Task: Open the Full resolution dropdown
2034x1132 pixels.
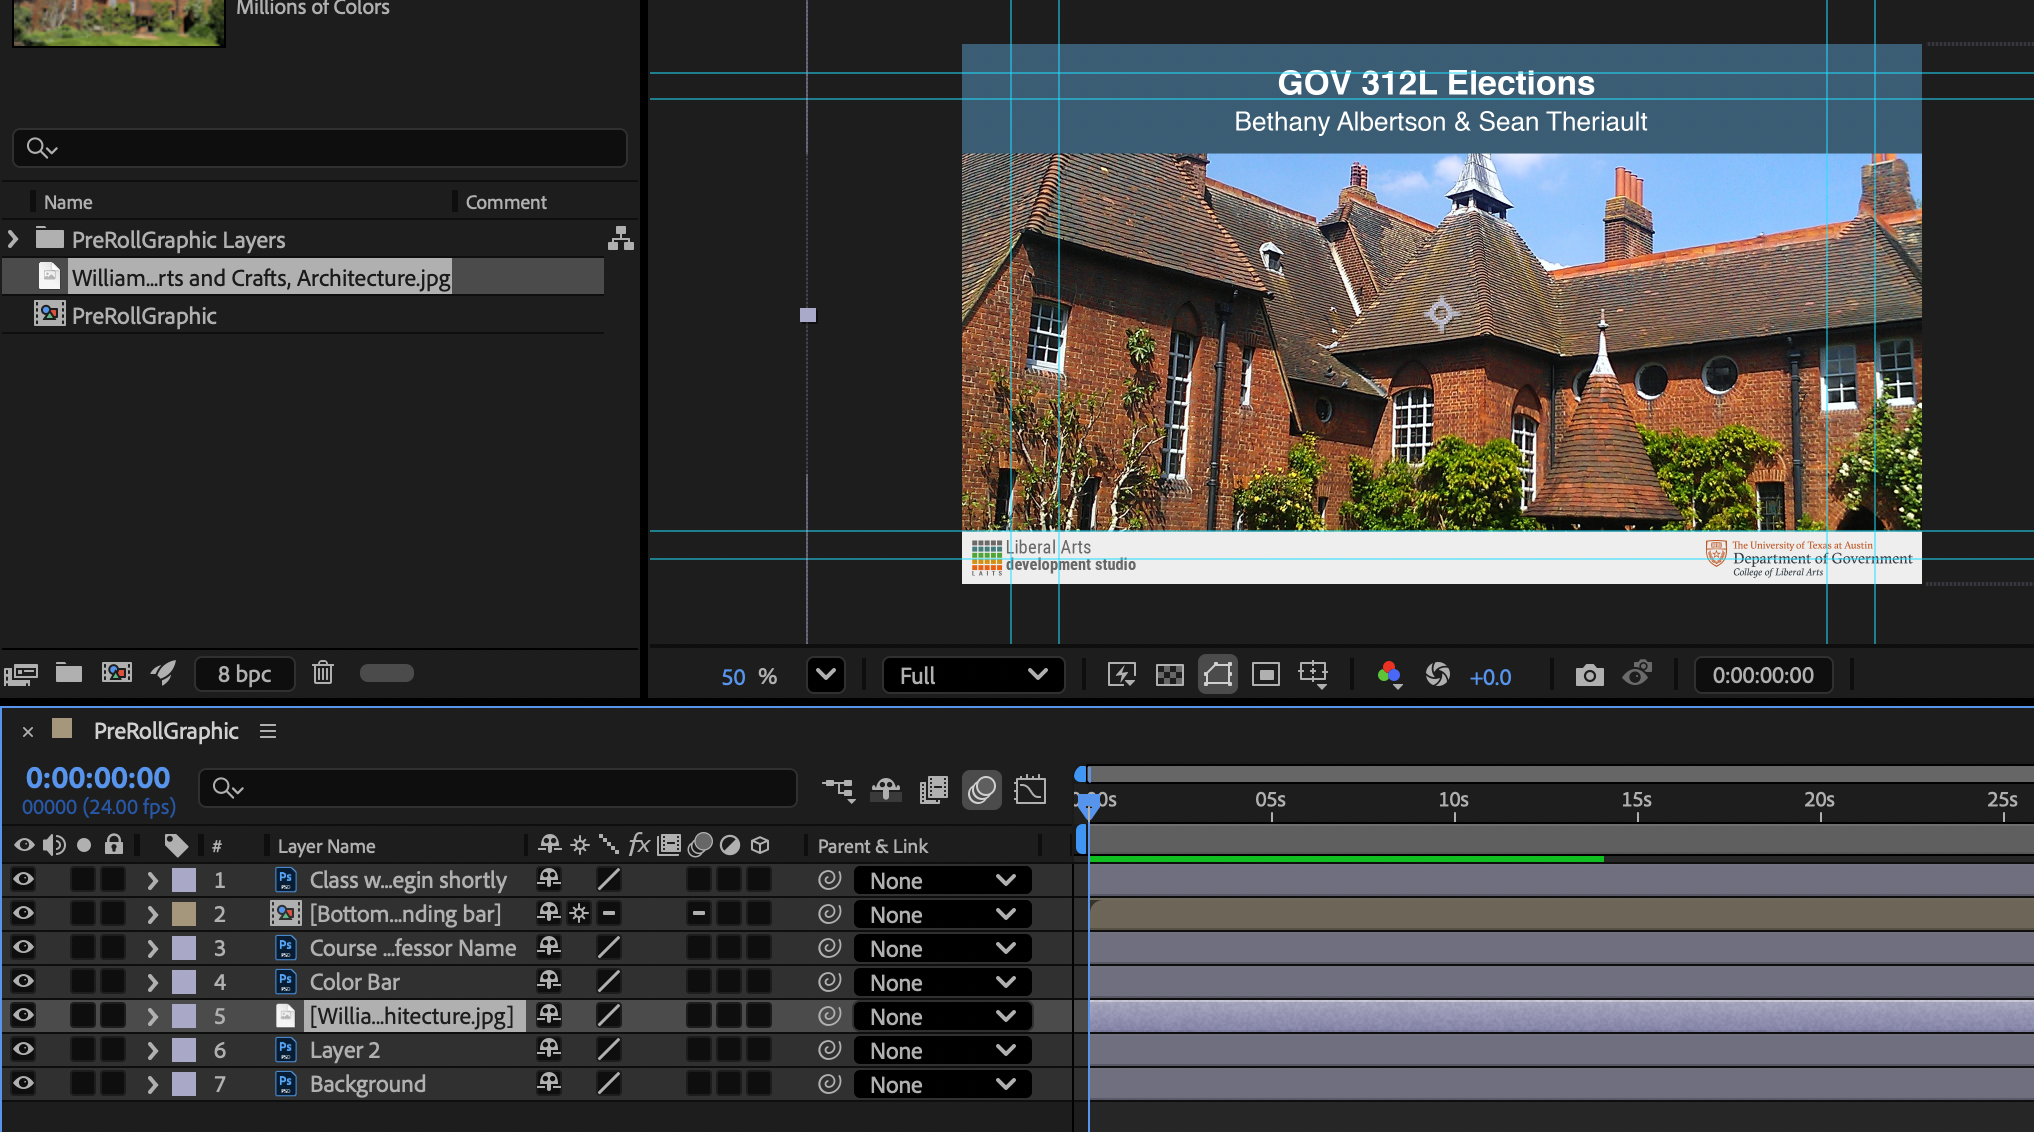Action: [972, 675]
